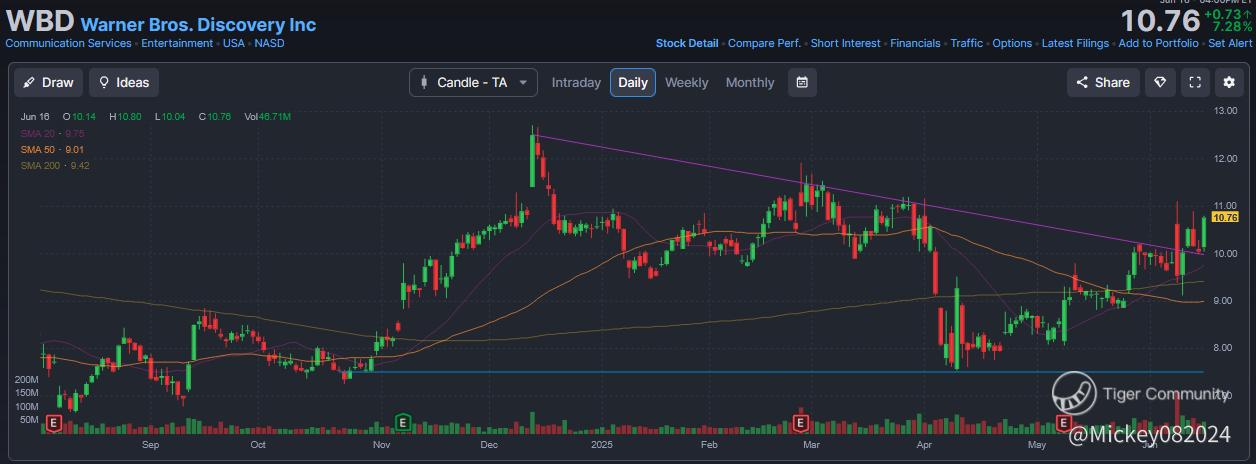Click the November earnings marker

tap(403, 422)
